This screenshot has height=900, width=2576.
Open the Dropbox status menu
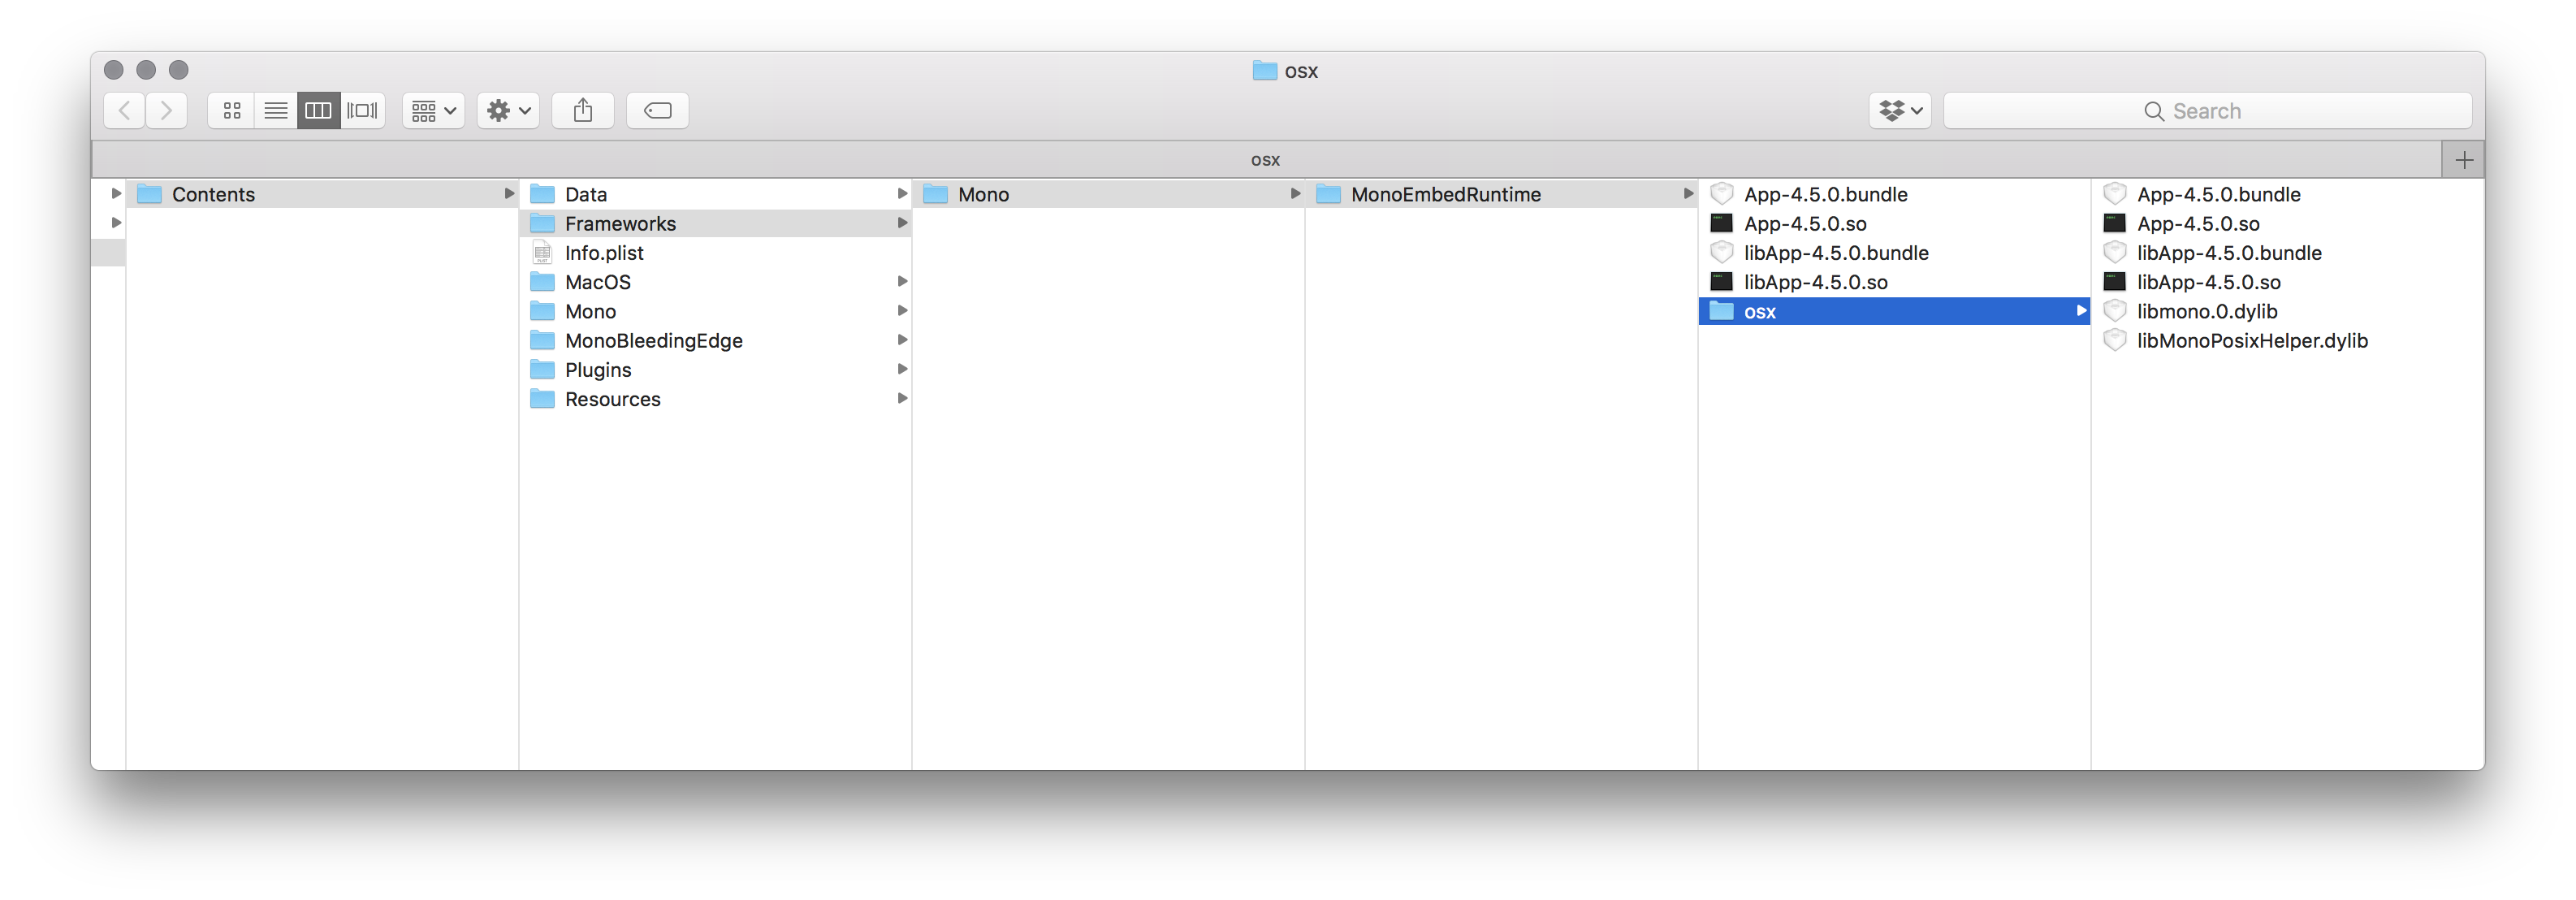coord(1899,110)
